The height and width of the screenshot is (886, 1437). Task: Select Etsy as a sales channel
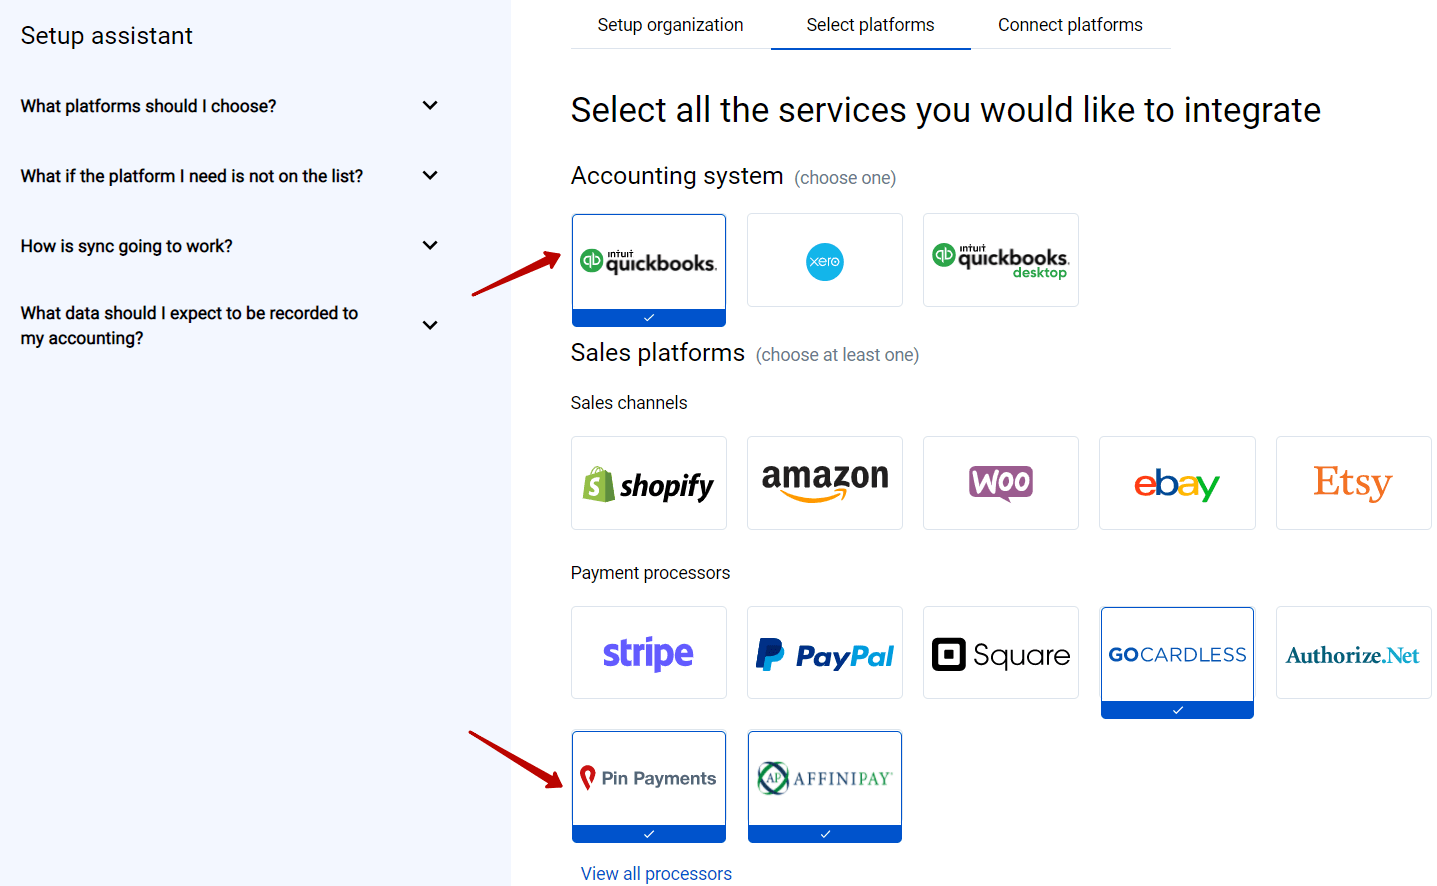[x=1353, y=483]
